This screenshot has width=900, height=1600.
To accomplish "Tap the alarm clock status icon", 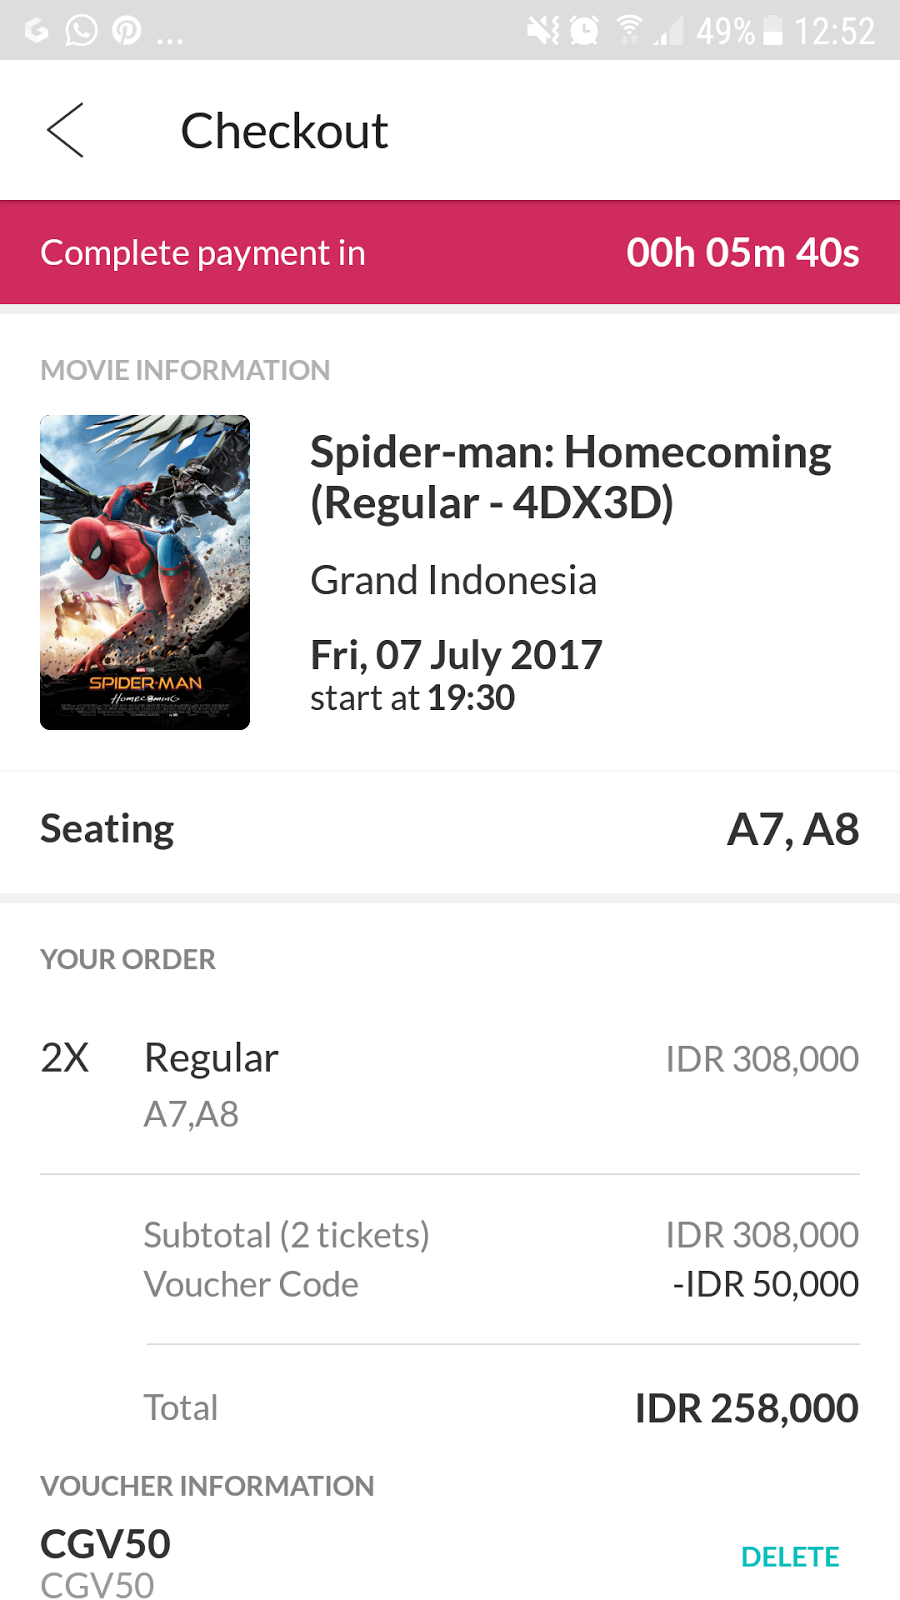I will 584,31.
